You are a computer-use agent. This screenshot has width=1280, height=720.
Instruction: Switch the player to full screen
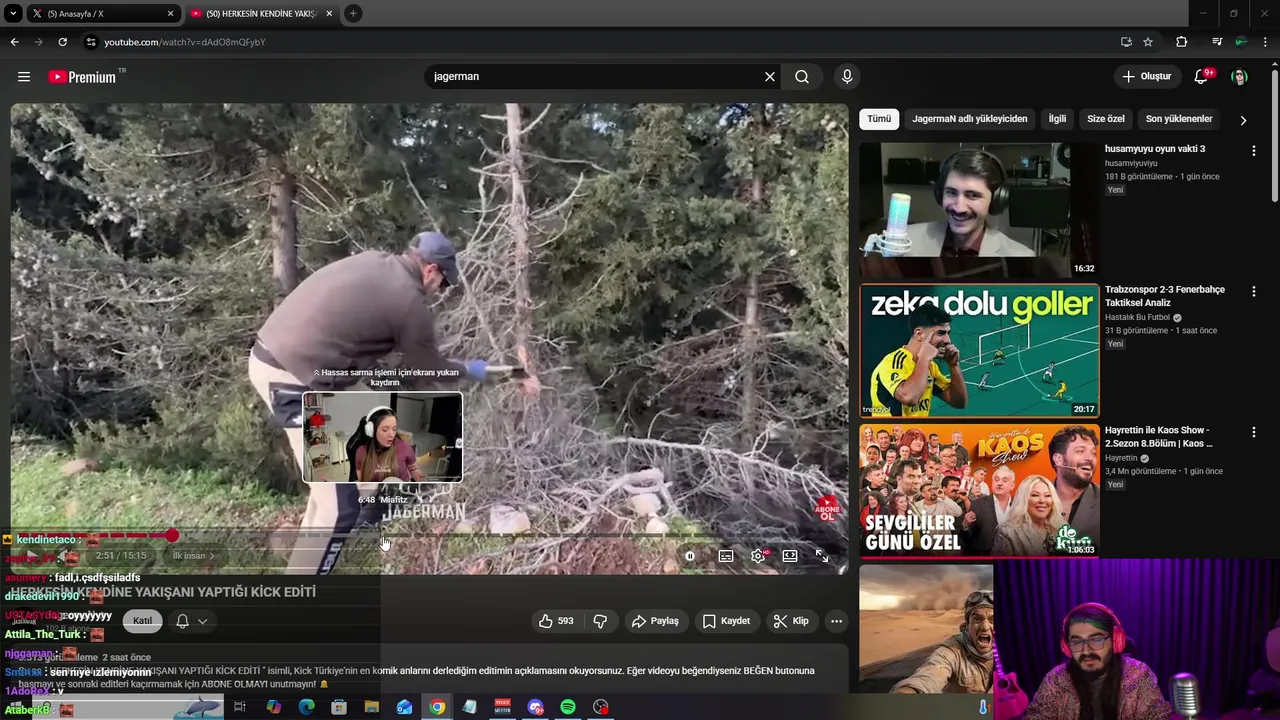(x=822, y=556)
